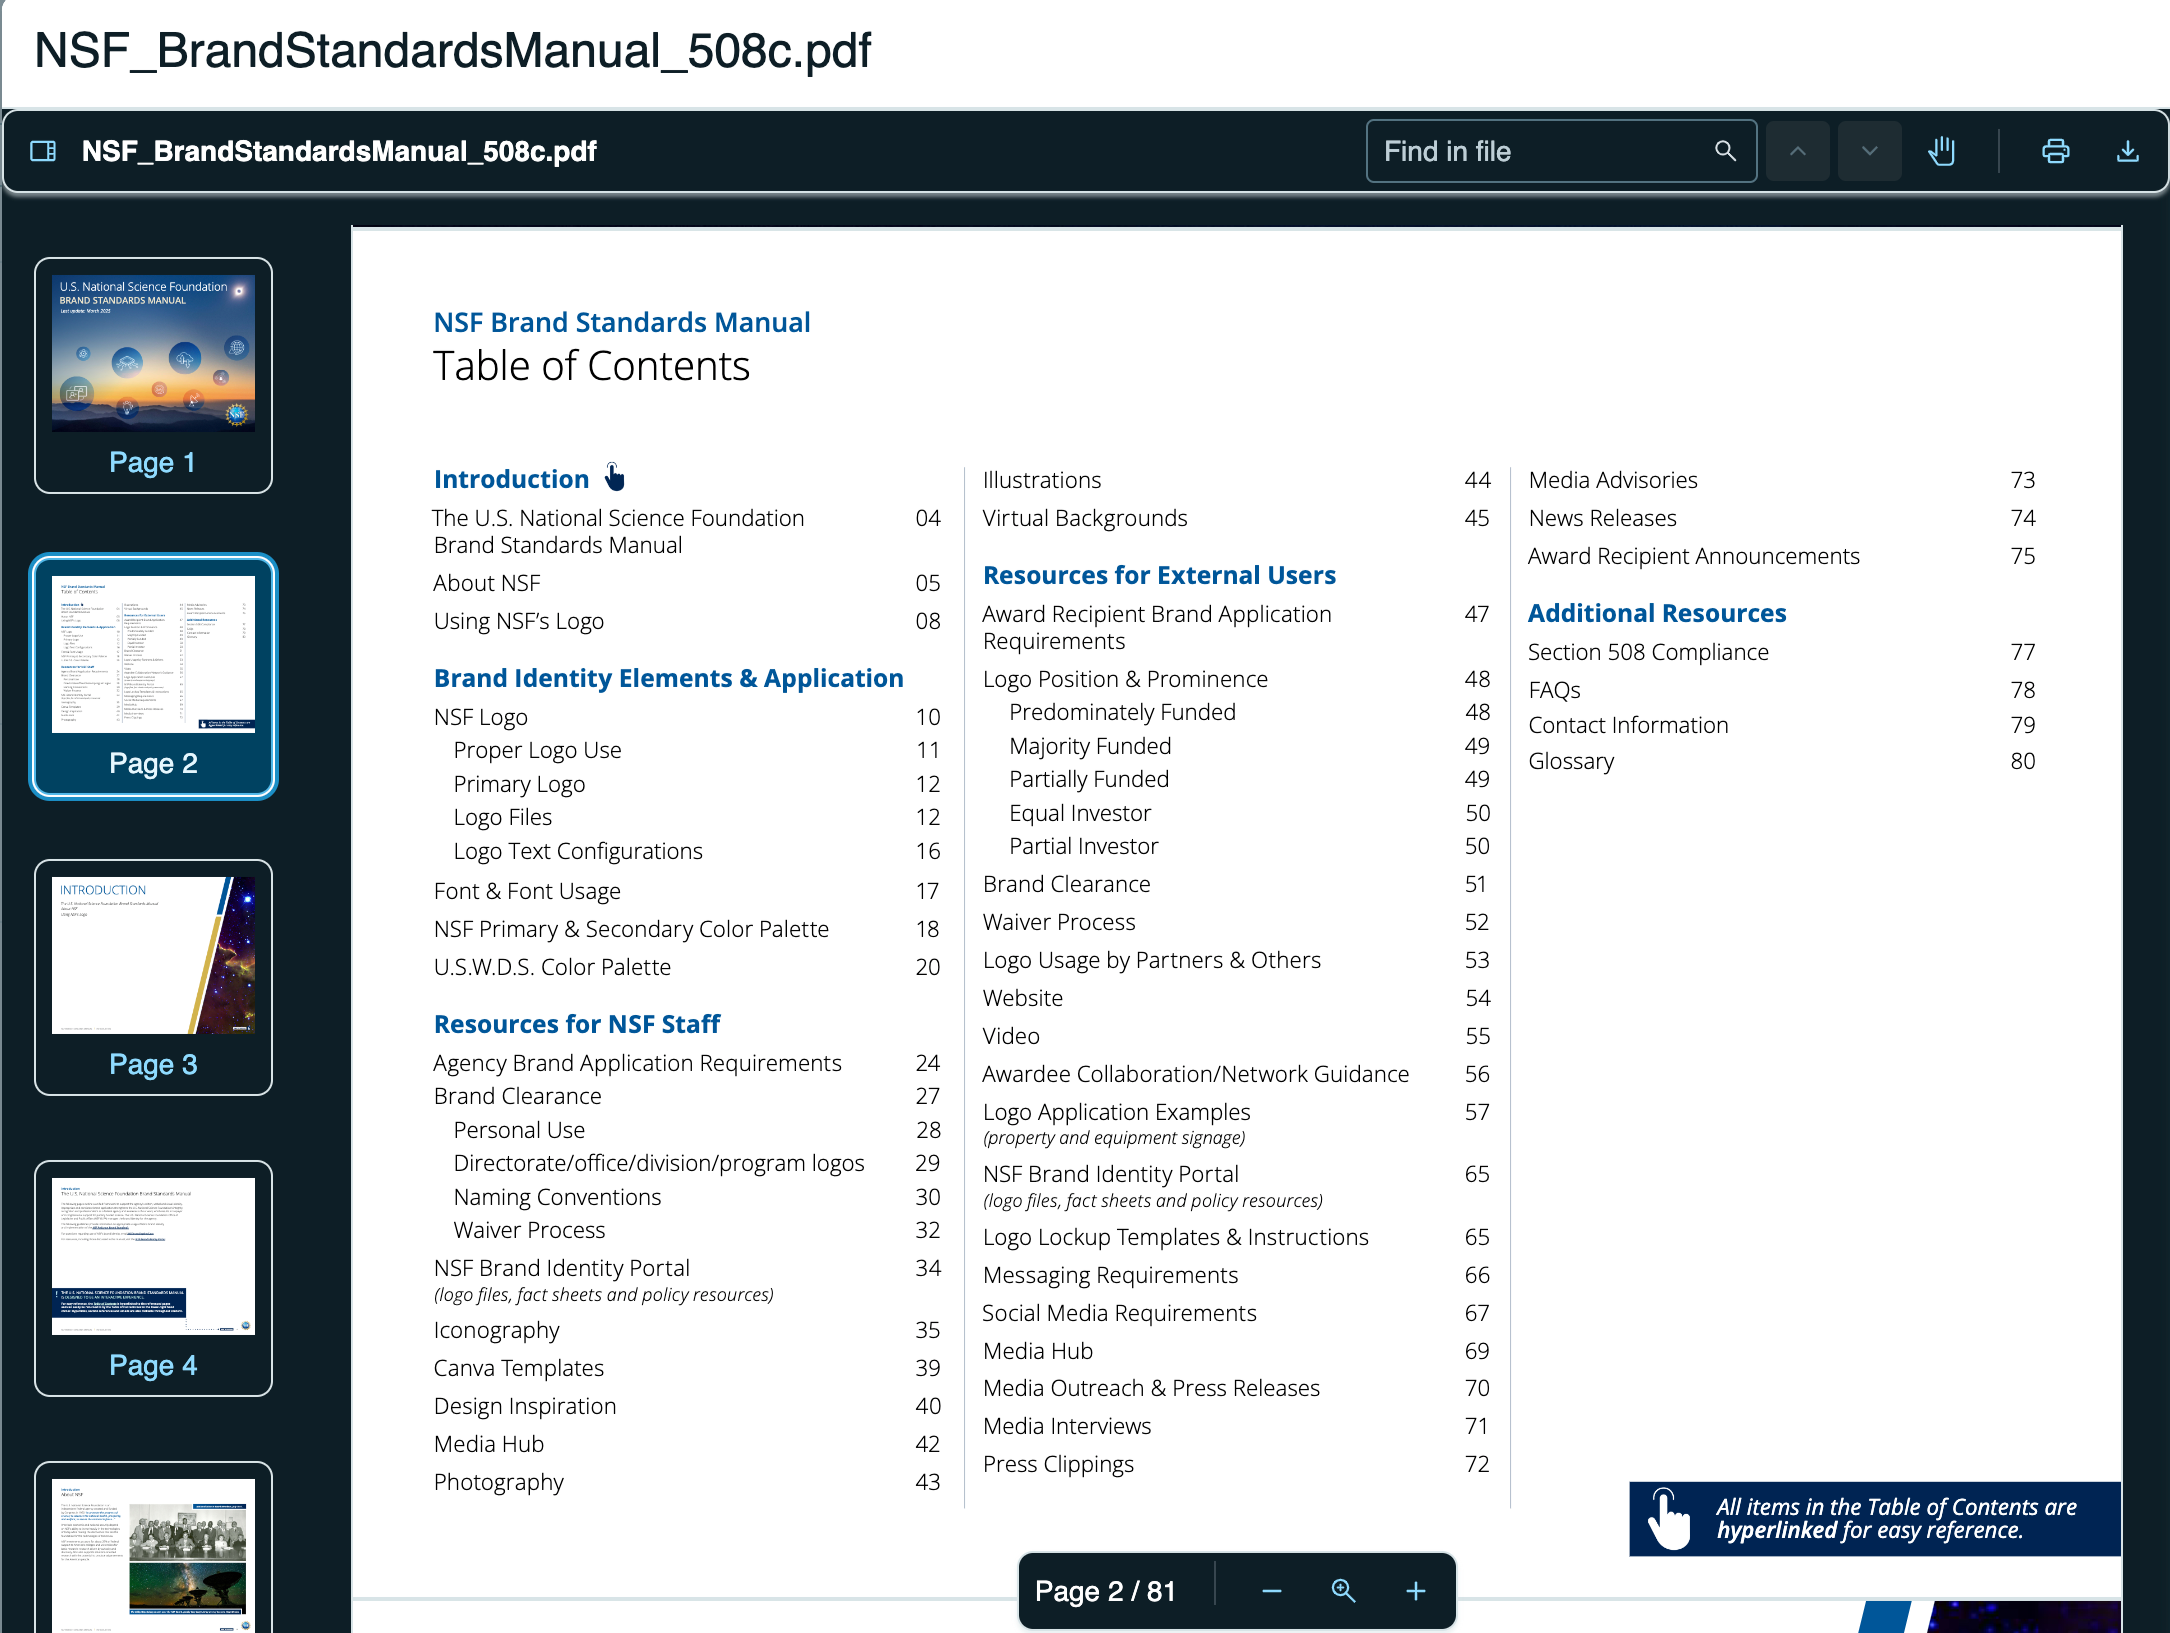Click the Page 2 / 81 indicator
The height and width of the screenshot is (1633, 2170).
pyautogui.click(x=1105, y=1591)
